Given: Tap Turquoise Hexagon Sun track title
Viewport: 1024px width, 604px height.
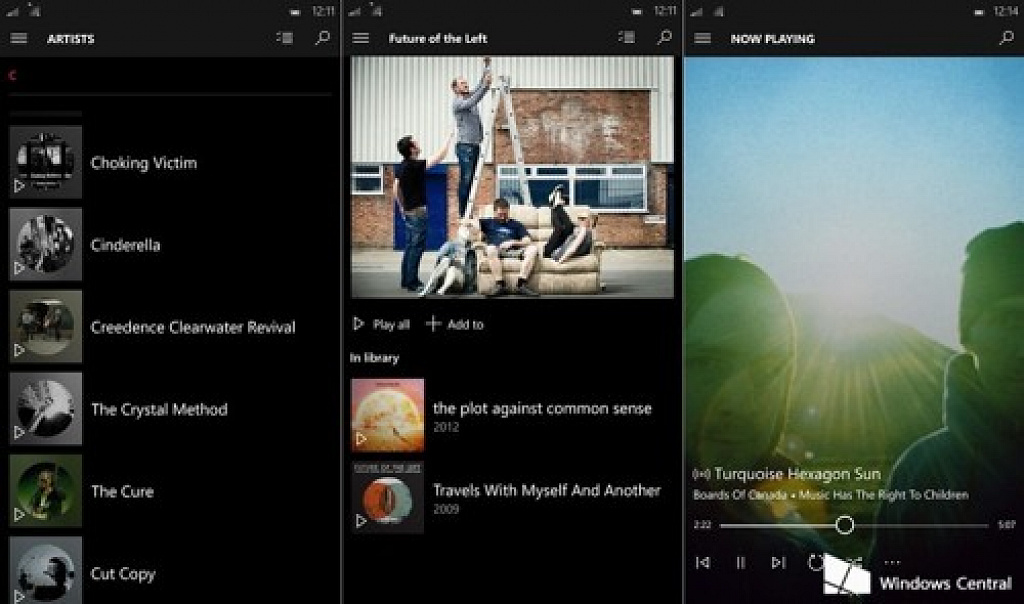Looking at the screenshot, I should (797, 473).
